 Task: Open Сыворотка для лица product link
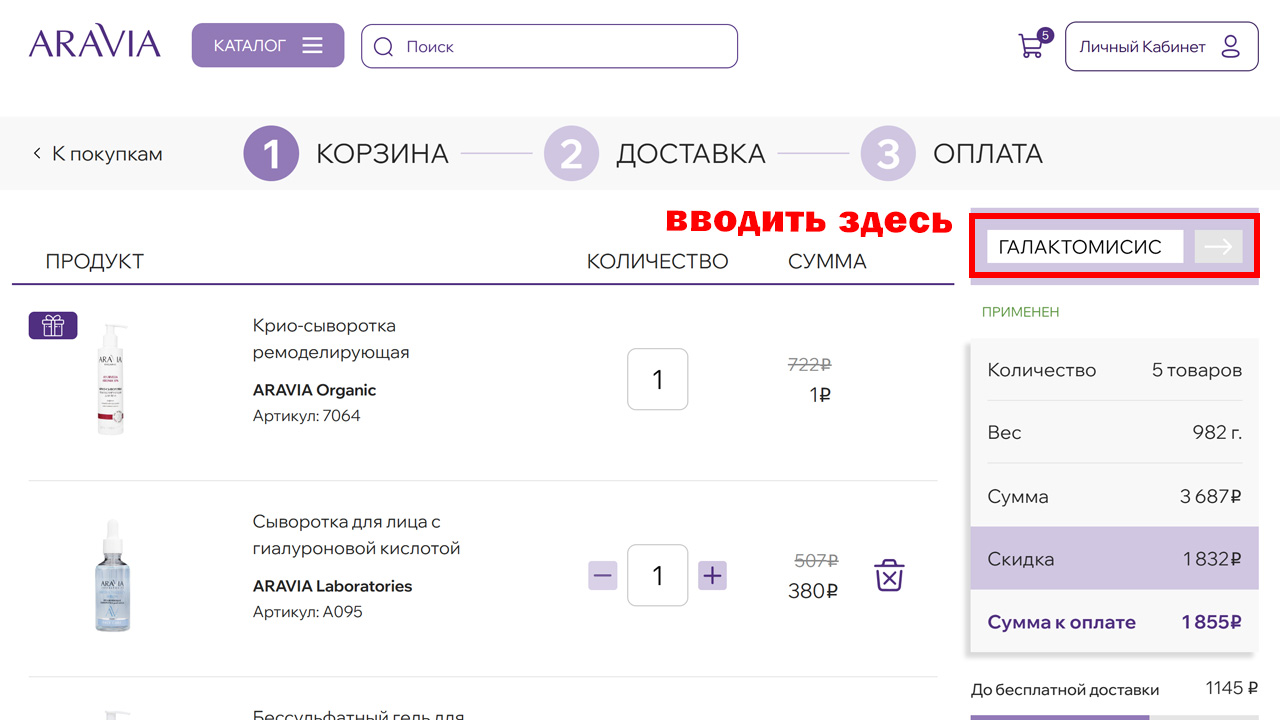(356, 535)
